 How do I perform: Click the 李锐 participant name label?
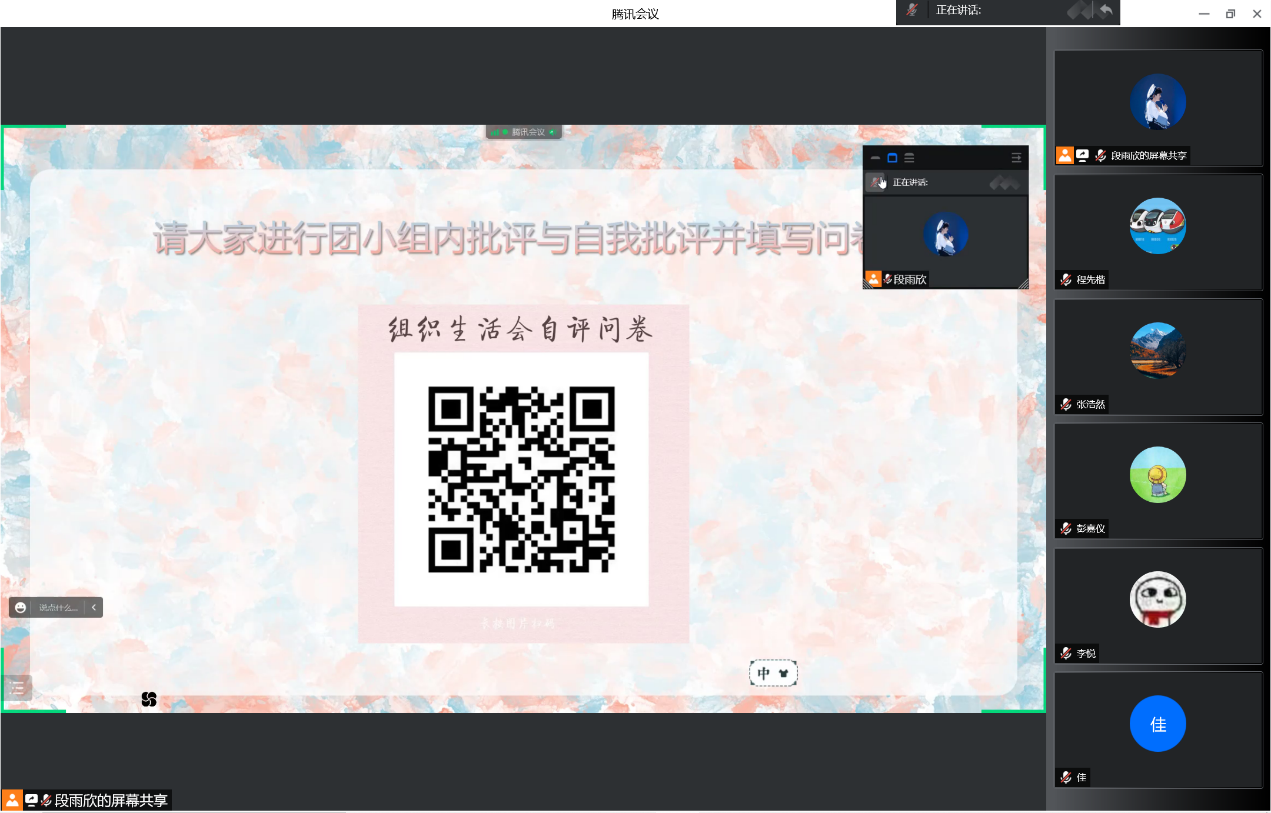pyautogui.click(x=1086, y=654)
